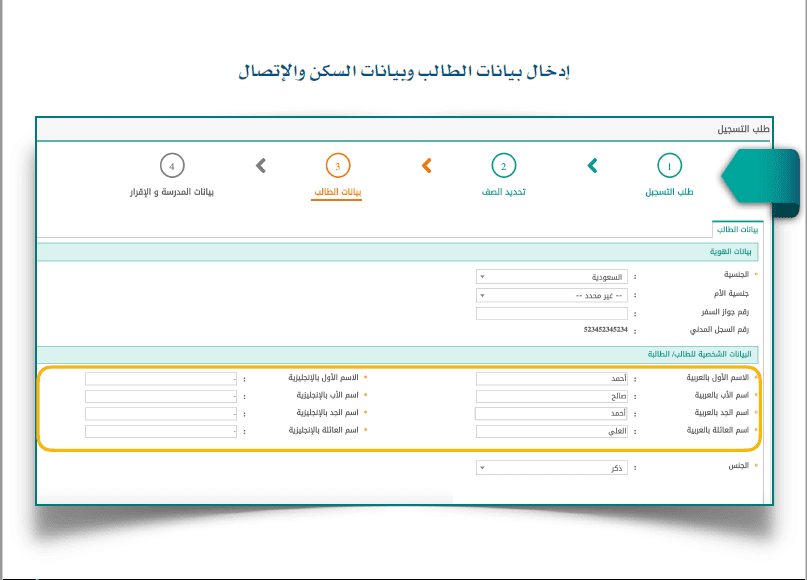807x580 pixels.
Task: Click the بيانات الطالب step label
Action: pos(338,192)
